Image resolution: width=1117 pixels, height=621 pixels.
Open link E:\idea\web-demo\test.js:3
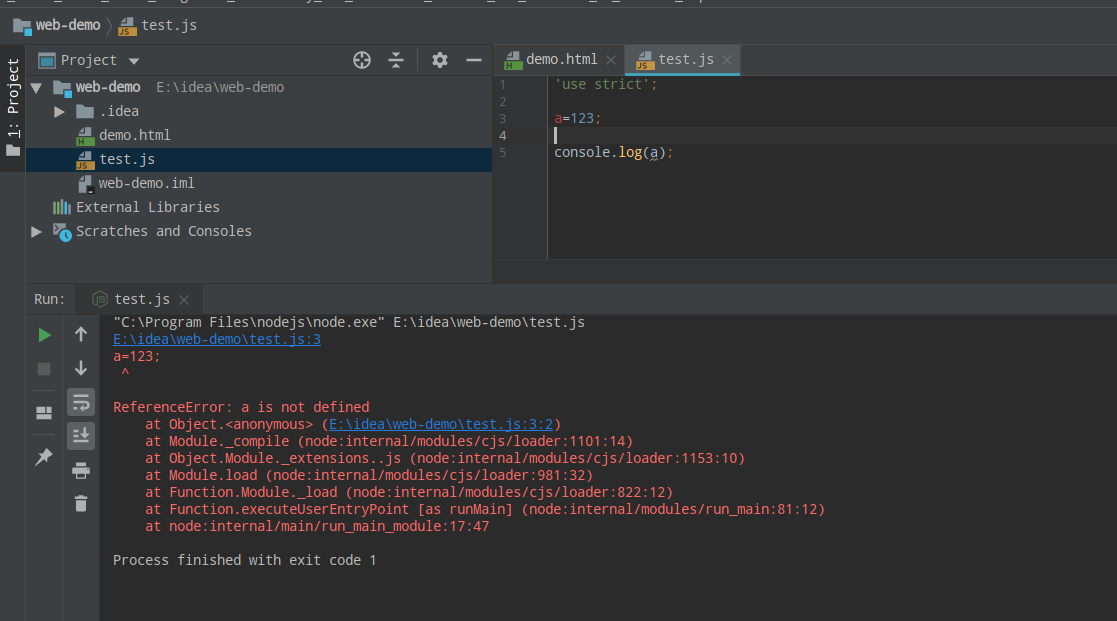point(217,339)
